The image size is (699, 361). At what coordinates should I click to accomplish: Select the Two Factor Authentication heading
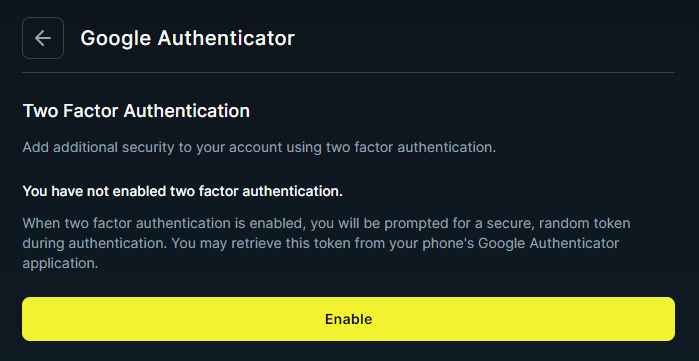[136, 111]
